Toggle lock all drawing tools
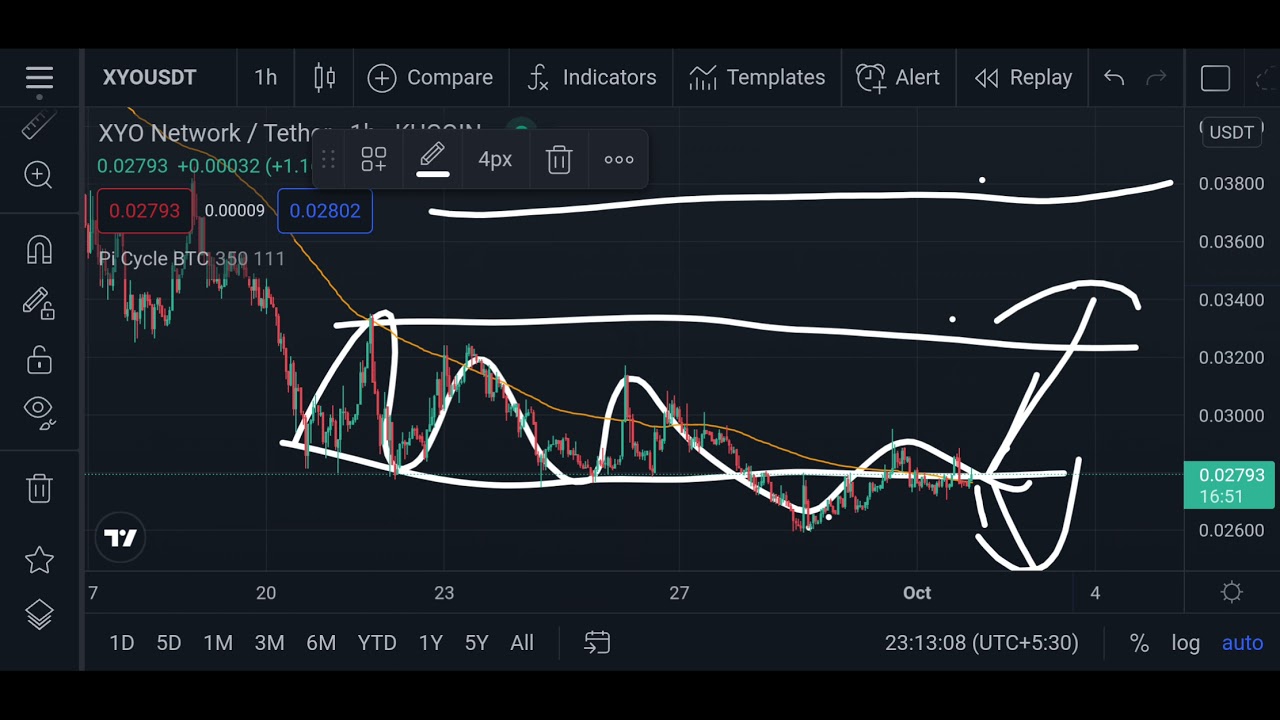1280x720 pixels. point(39,358)
